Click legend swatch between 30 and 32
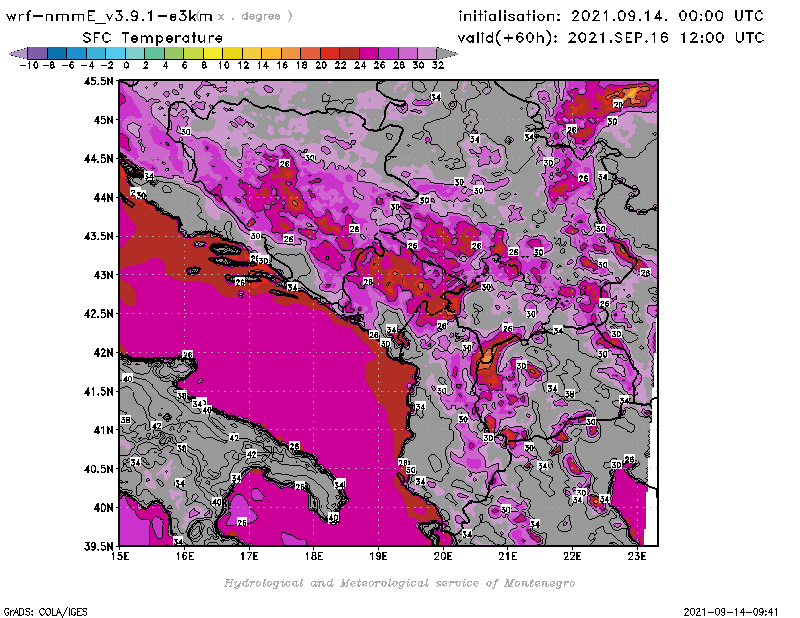 tap(427, 53)
